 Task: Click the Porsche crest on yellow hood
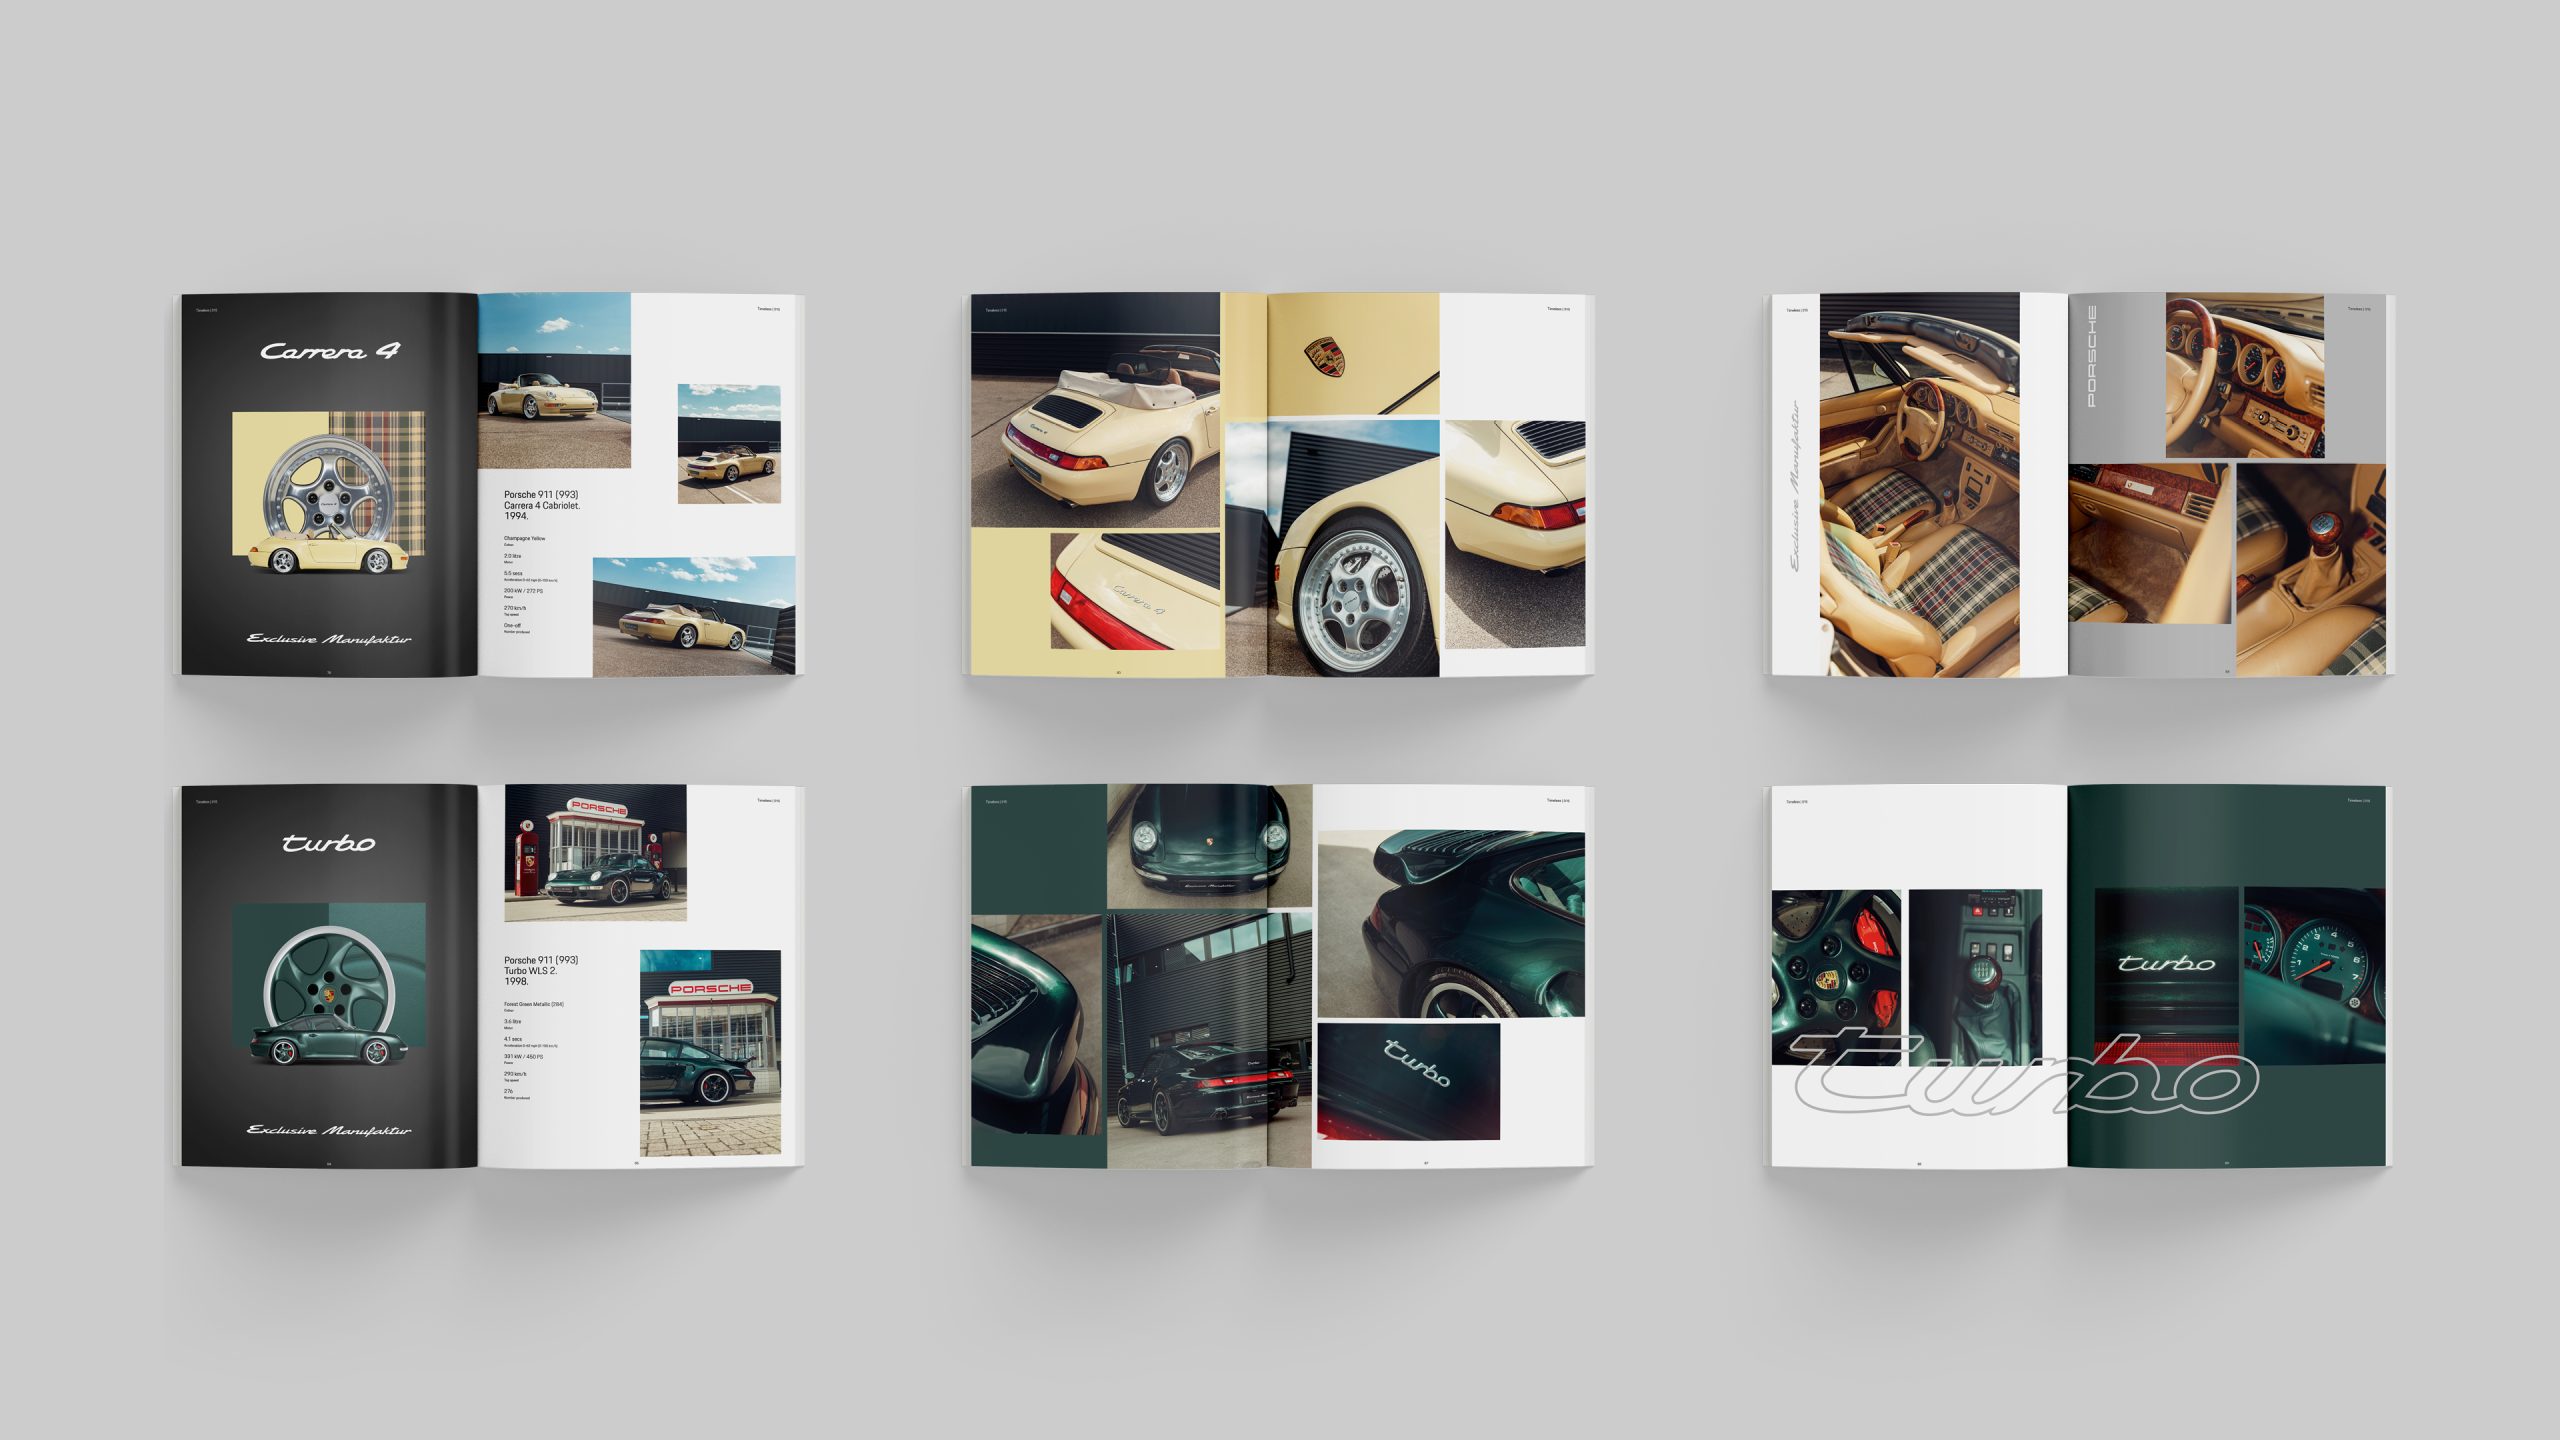(x=1324, y=355)
